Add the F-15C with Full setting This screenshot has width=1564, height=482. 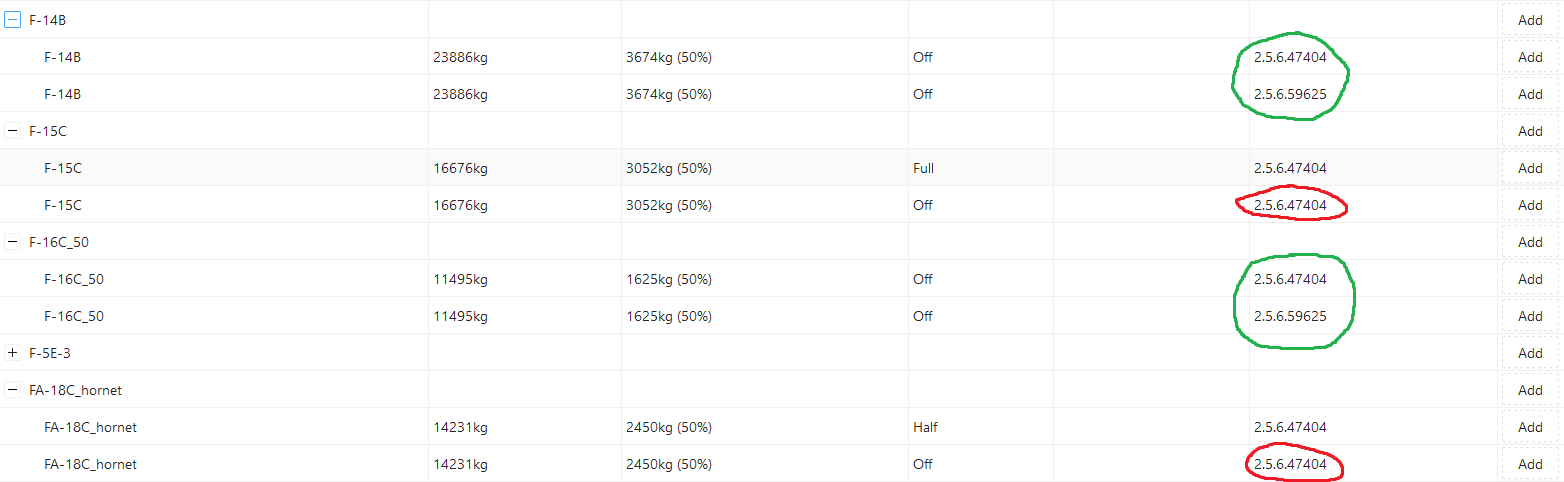point(1530,168)
